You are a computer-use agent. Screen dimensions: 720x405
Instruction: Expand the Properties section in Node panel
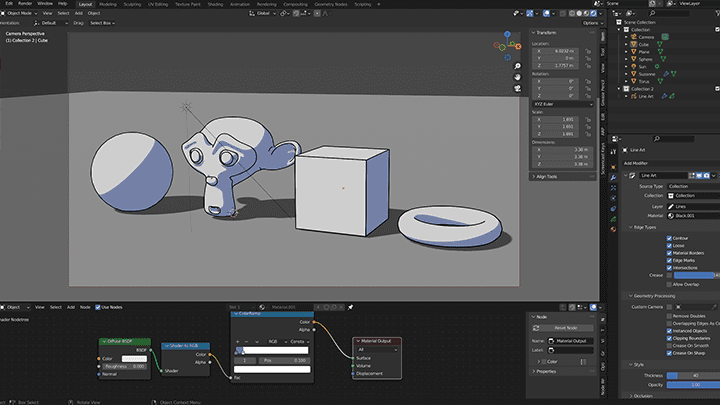click(x=544, y=371)
